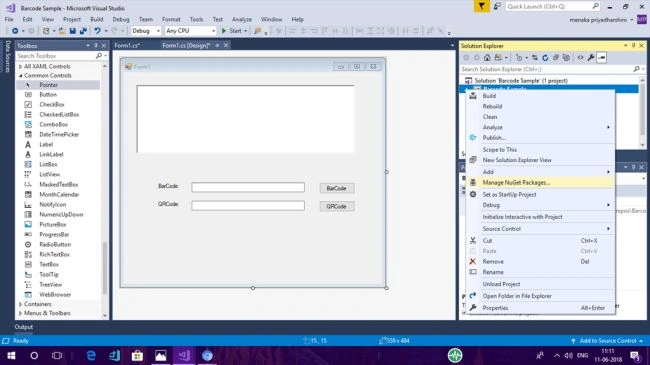Screen dimensions: 650x365
Task: Select the DateTimePicker control in Toolbox
Action: click(x=58, y=134)
